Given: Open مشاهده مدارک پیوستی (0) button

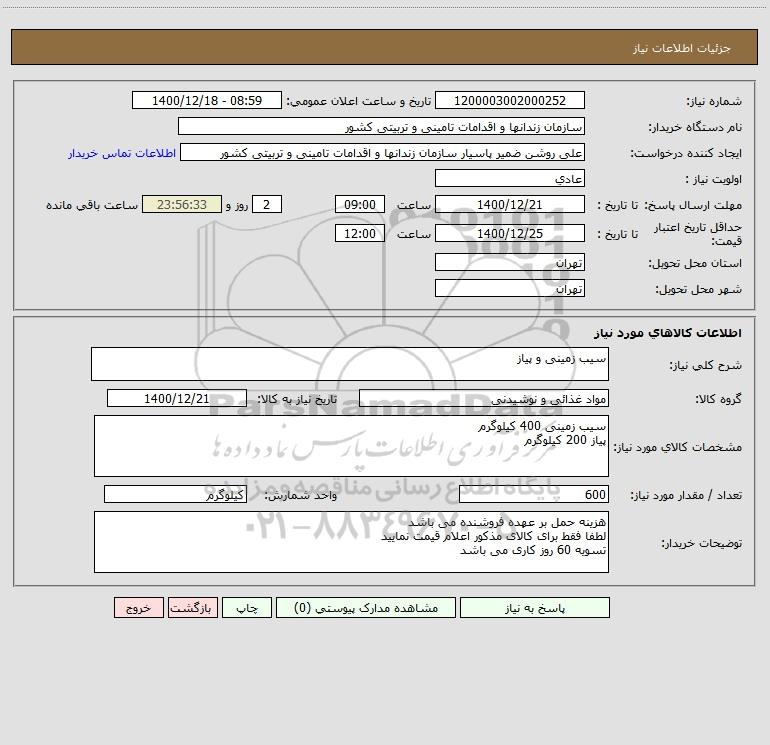Looking at the screenshot, I should point(366,607).
